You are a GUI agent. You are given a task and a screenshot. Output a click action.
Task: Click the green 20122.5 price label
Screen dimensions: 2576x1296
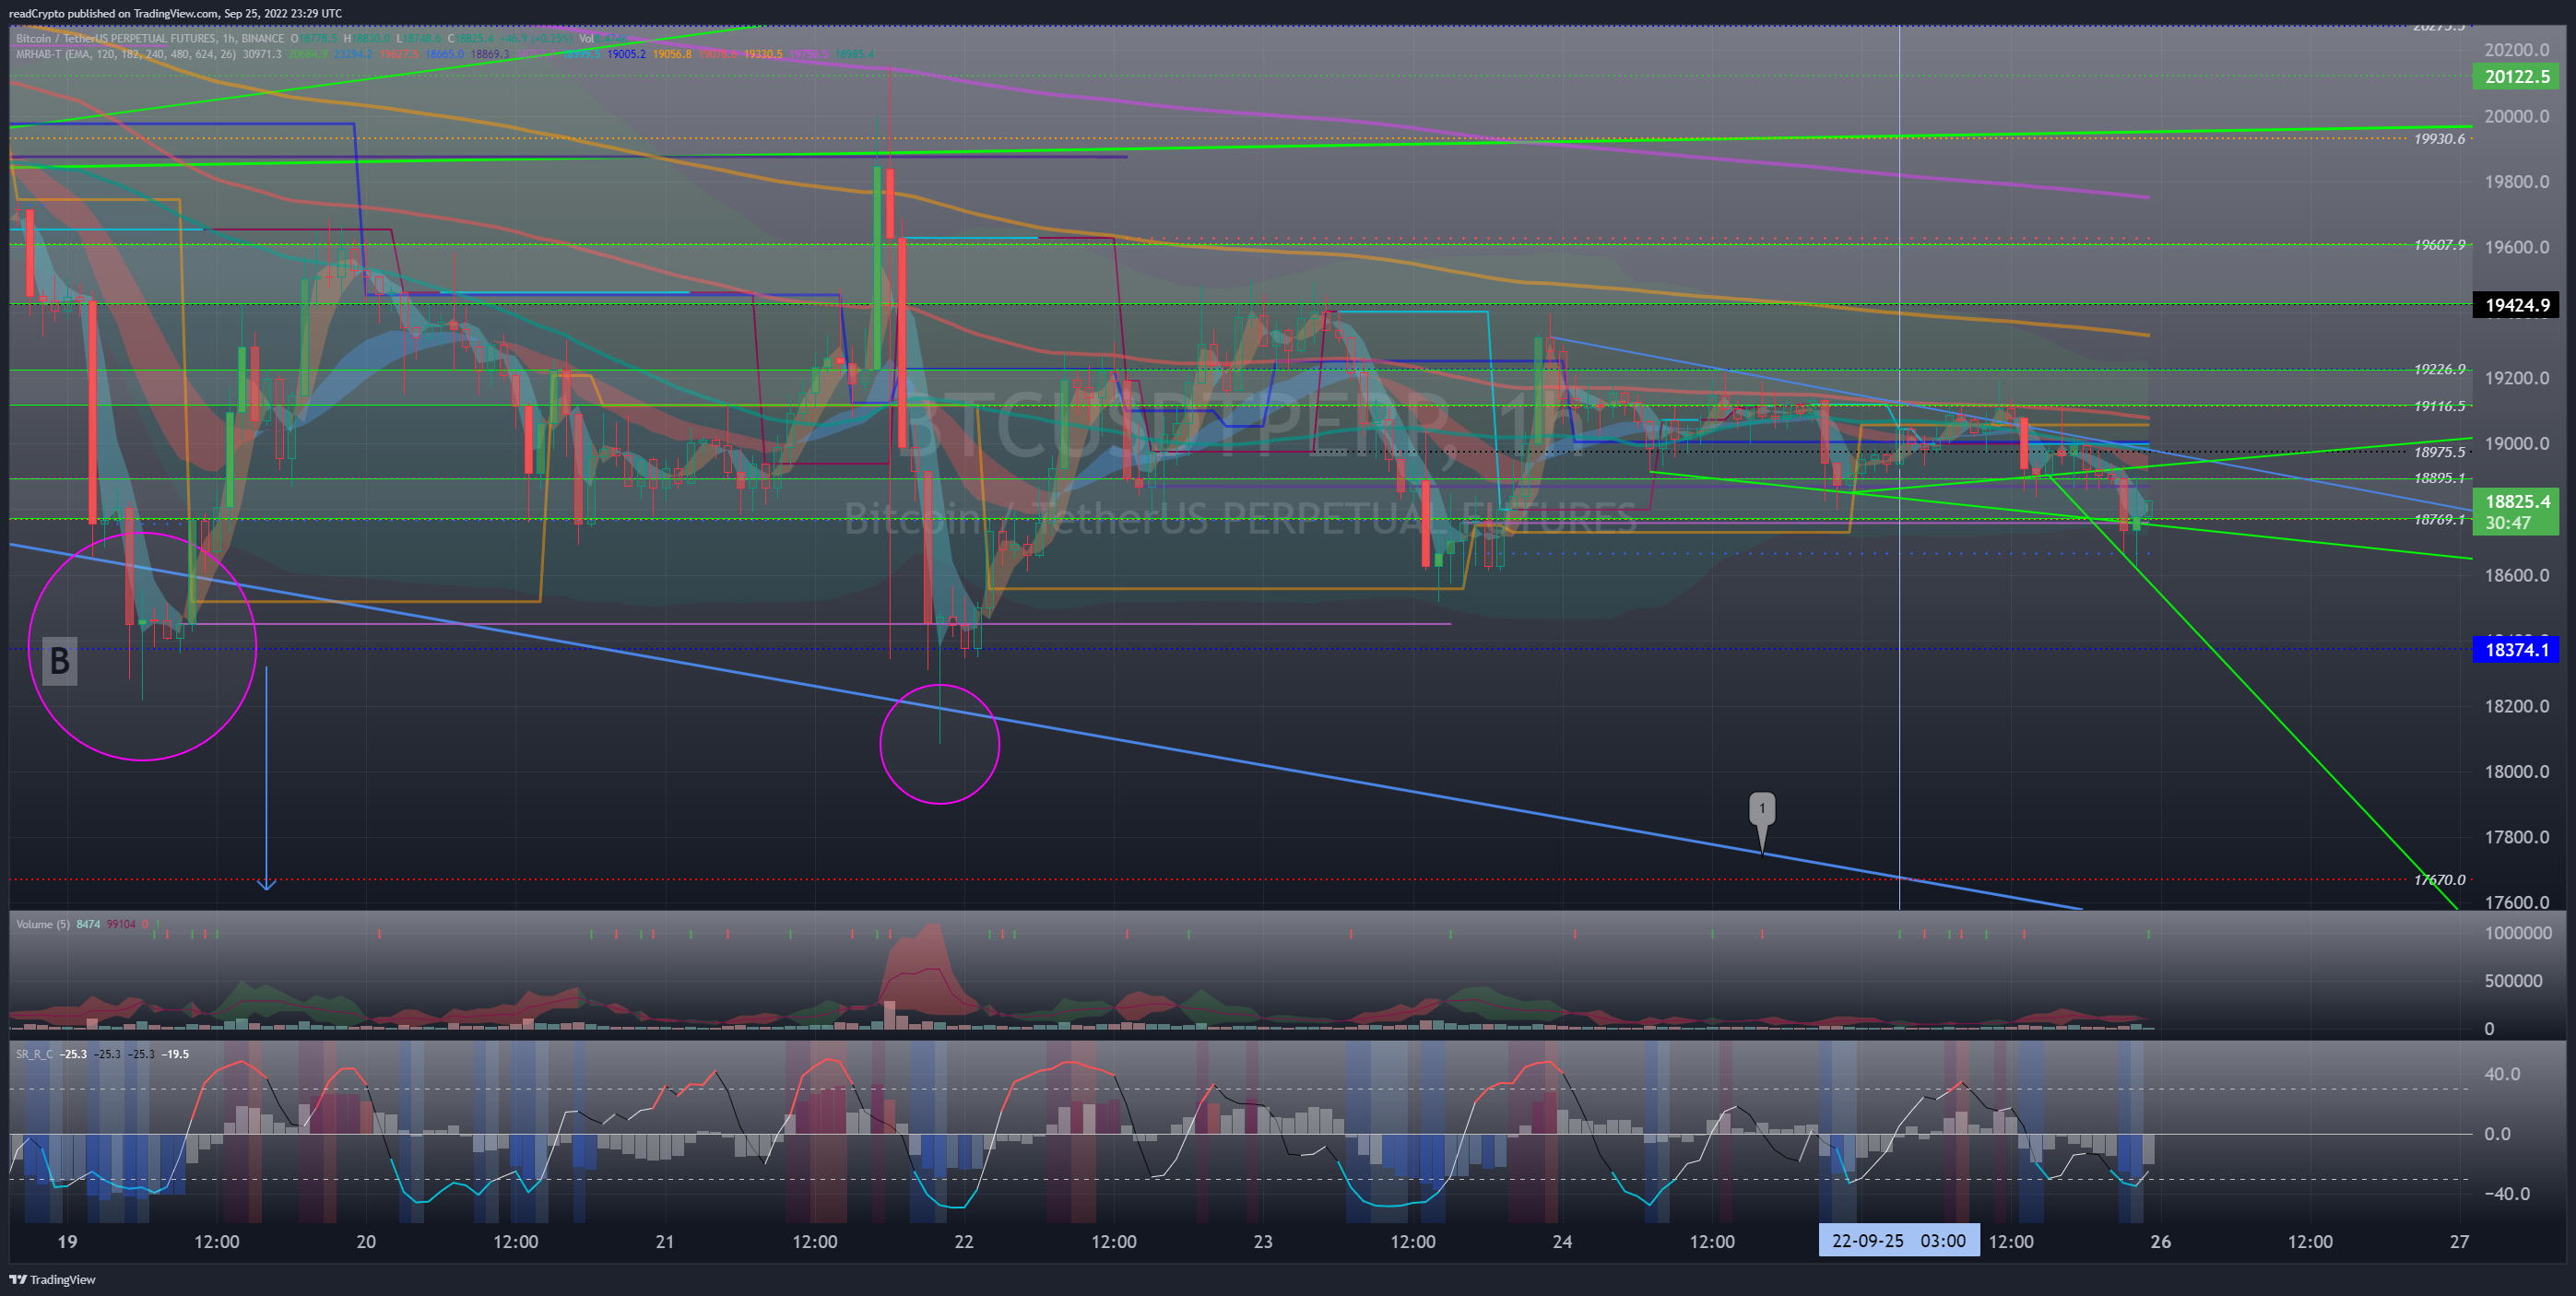(2516, 77)
